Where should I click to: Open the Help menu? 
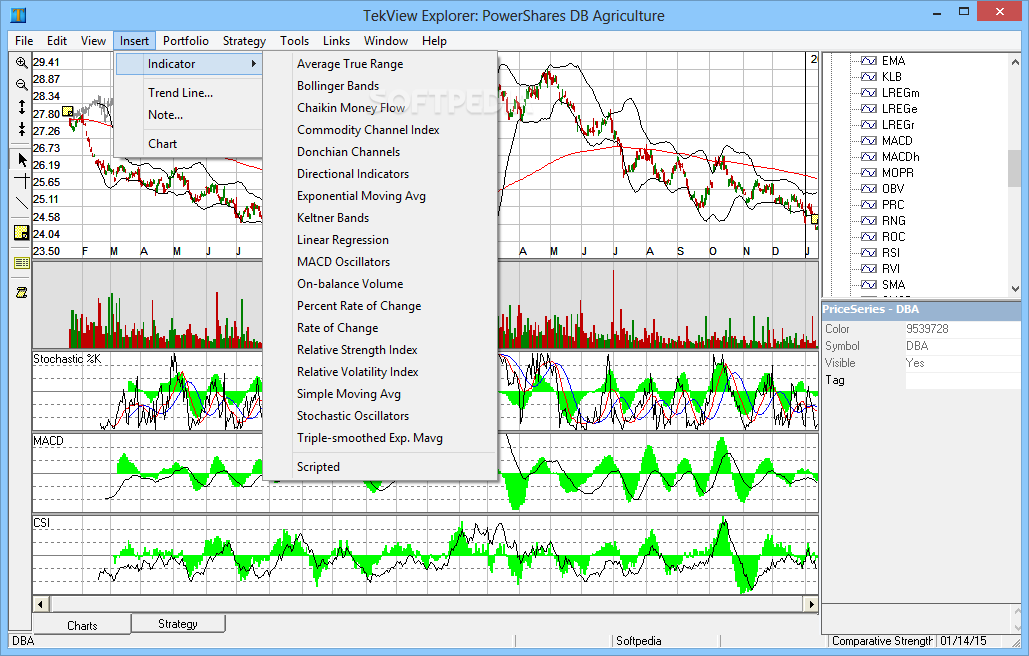coord(434,41)
